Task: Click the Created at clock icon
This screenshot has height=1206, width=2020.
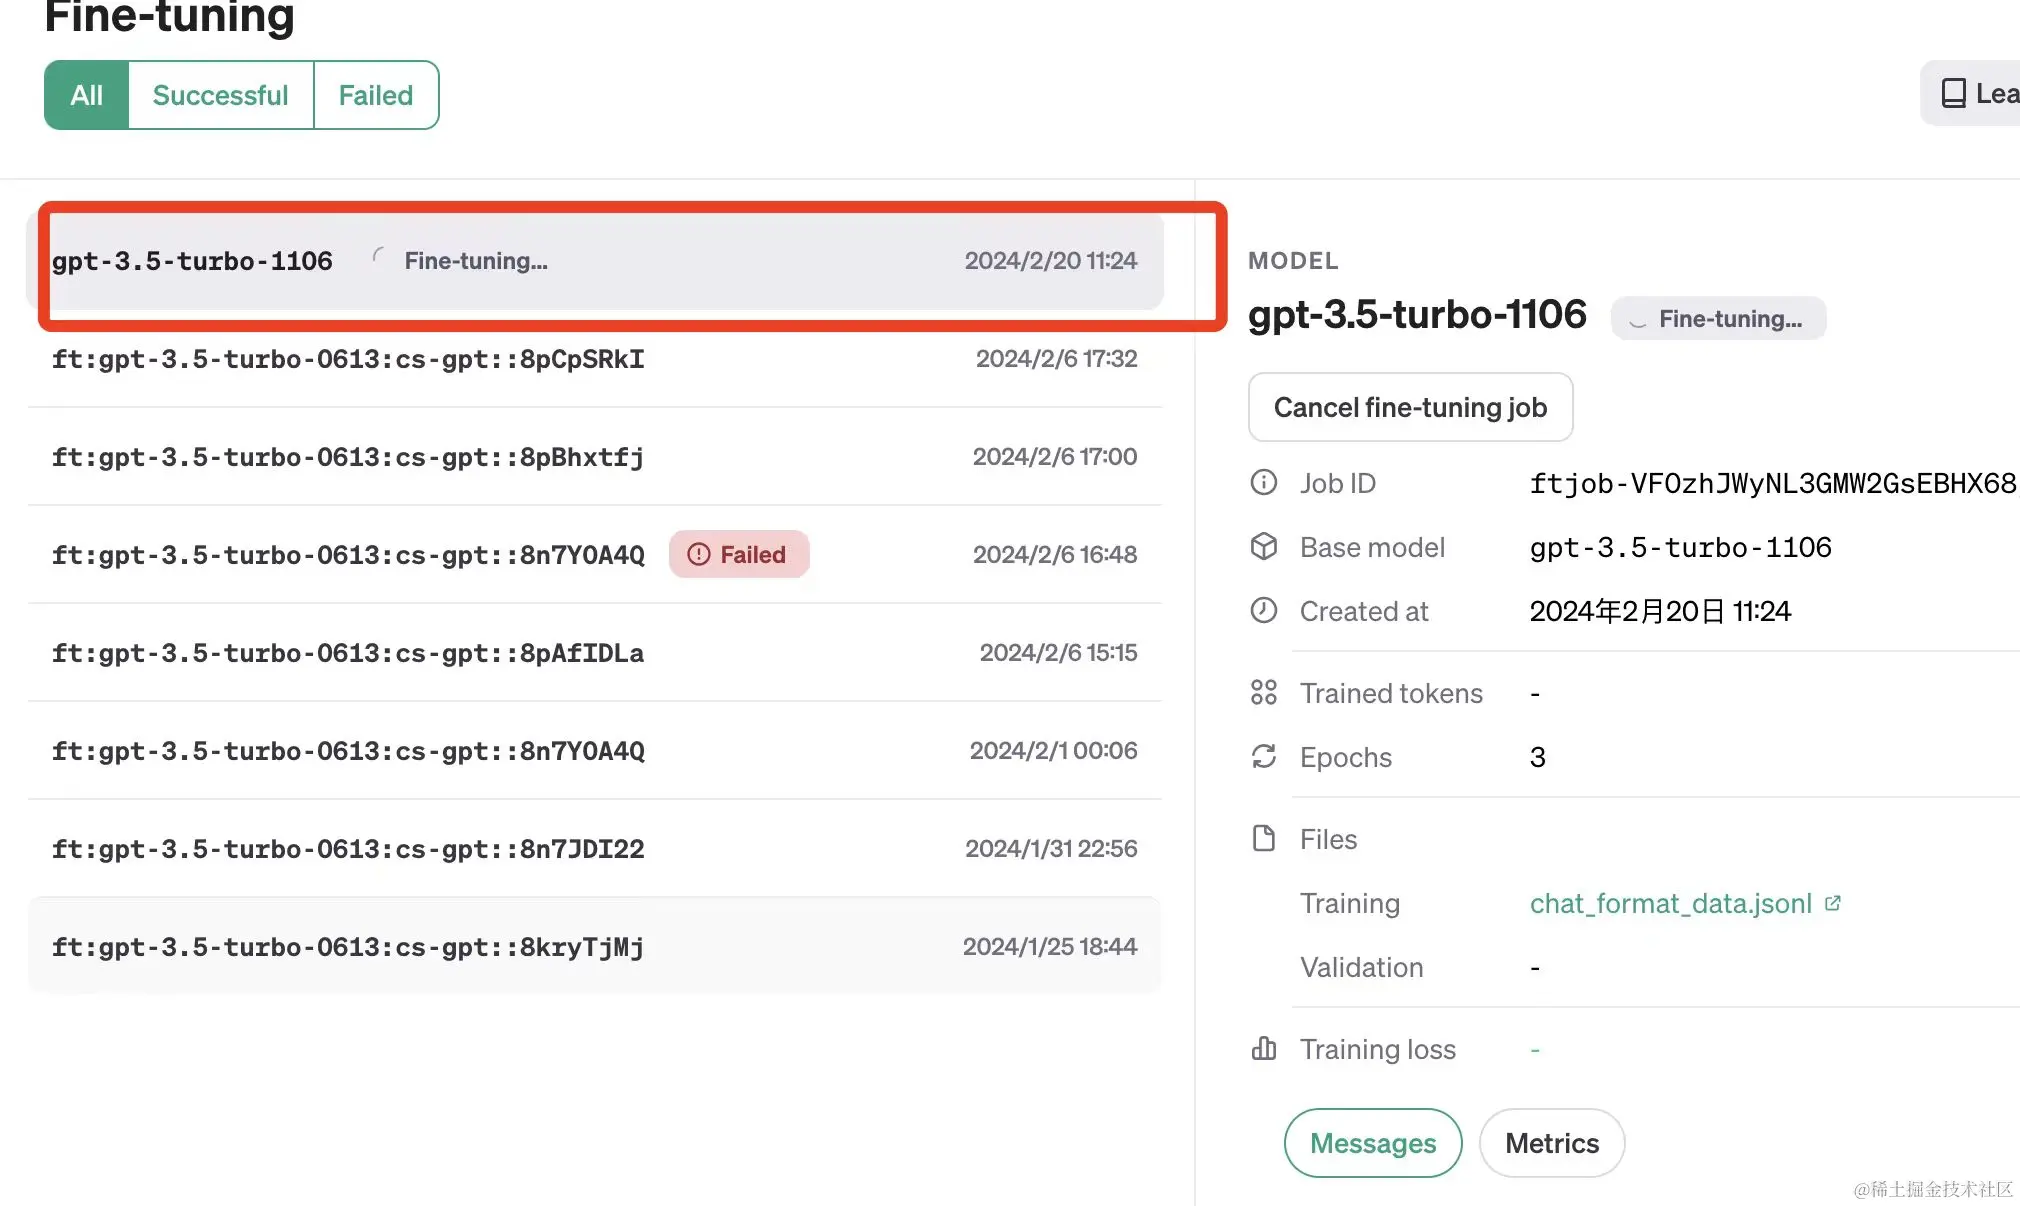Action: click(x=1264, y=610)
